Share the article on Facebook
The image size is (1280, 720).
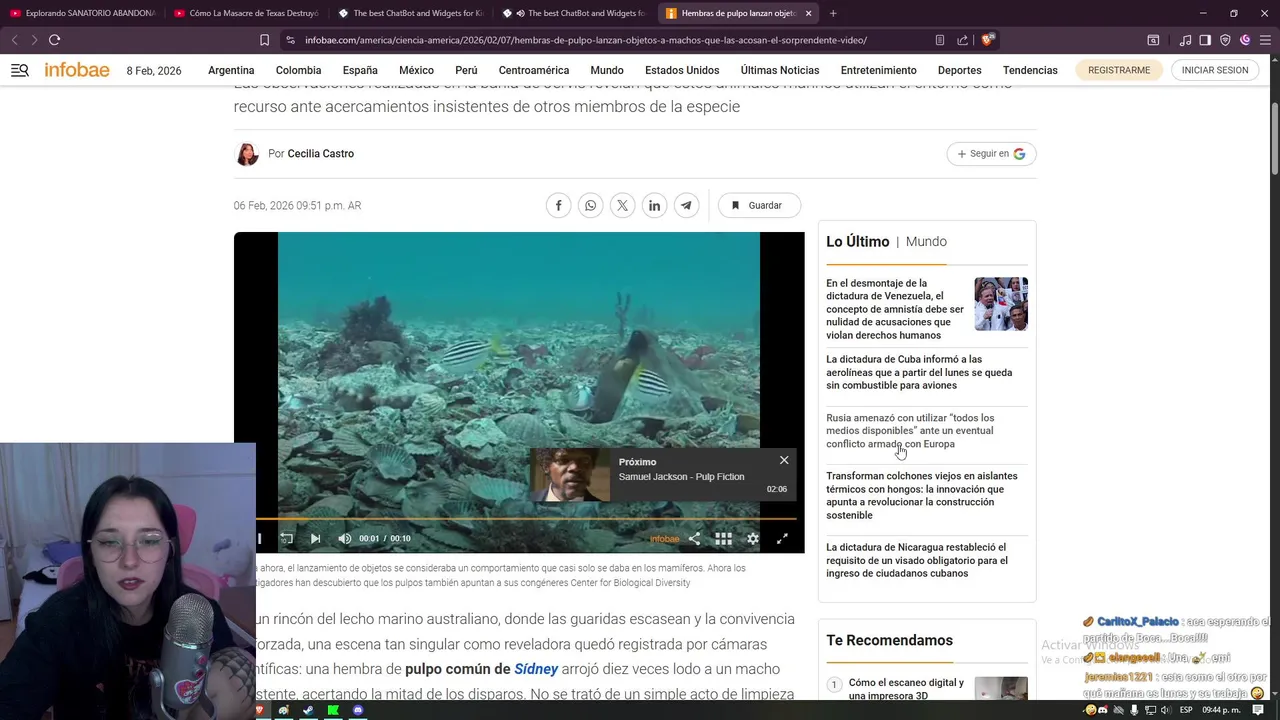(x=558, y=205)
